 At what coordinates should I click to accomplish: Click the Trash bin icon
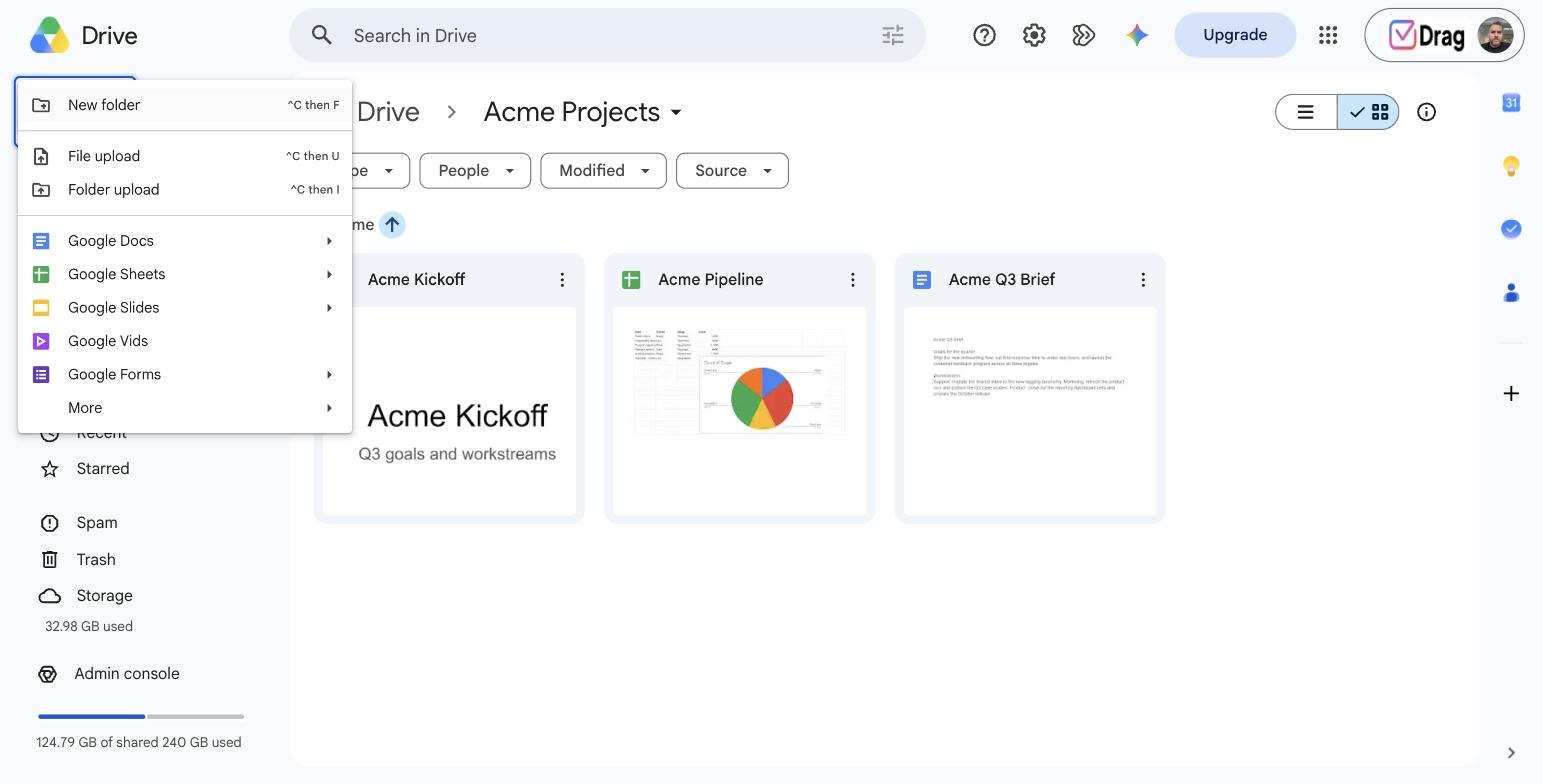tap(49, 560)
